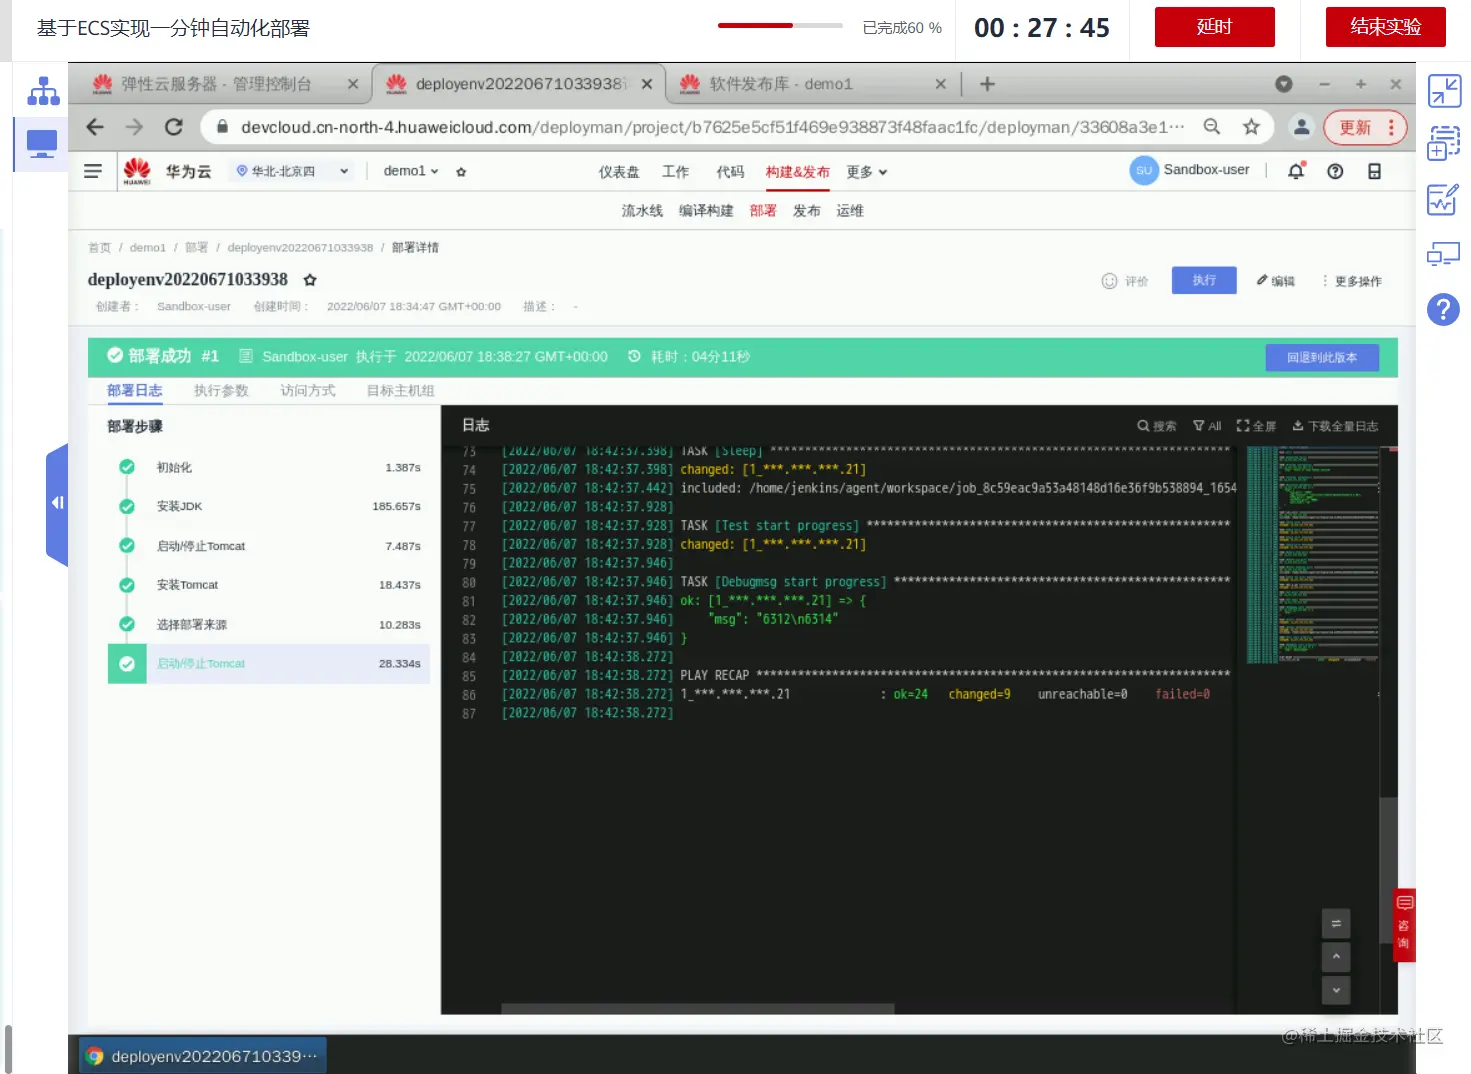Go to 编译构建 sub-menu
The image size is (1471, 1074).
(x=706, y=211)
